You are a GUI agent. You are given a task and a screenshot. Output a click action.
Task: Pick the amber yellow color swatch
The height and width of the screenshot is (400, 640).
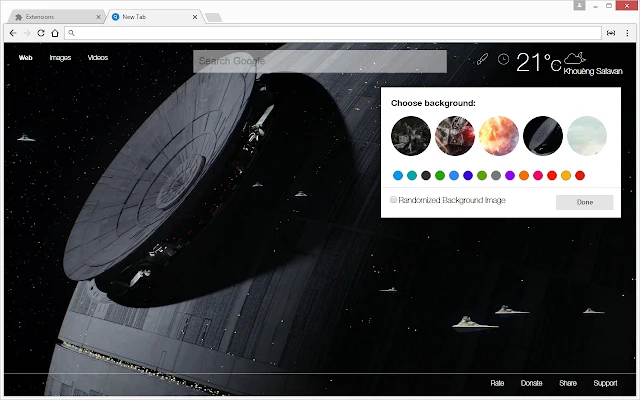(566, 176)
